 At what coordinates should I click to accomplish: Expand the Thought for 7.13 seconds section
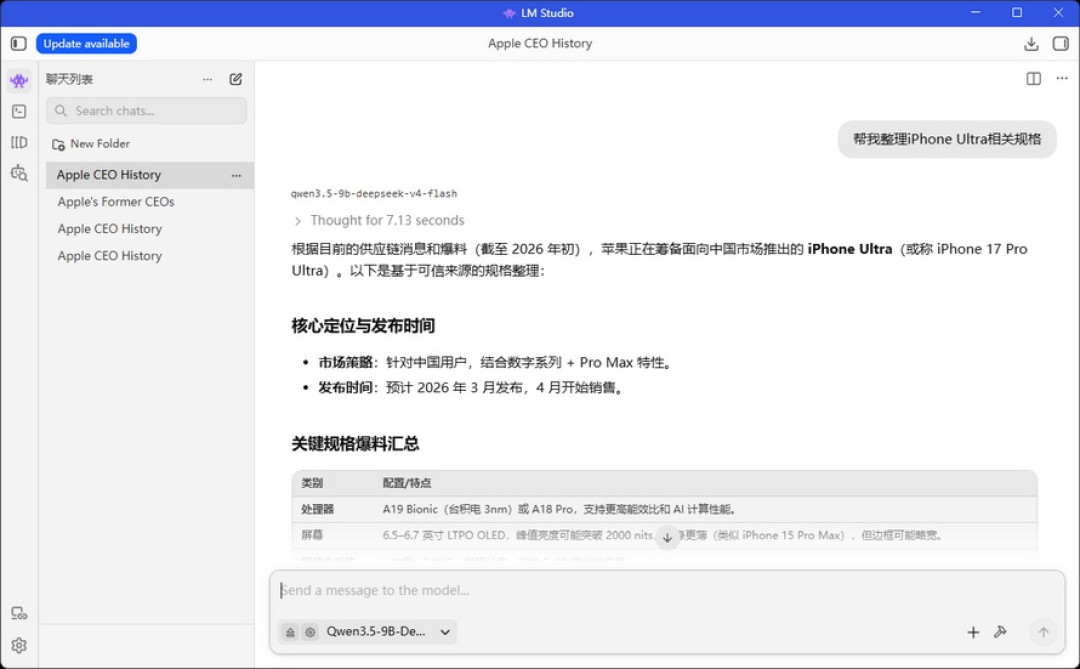point(379,220)
